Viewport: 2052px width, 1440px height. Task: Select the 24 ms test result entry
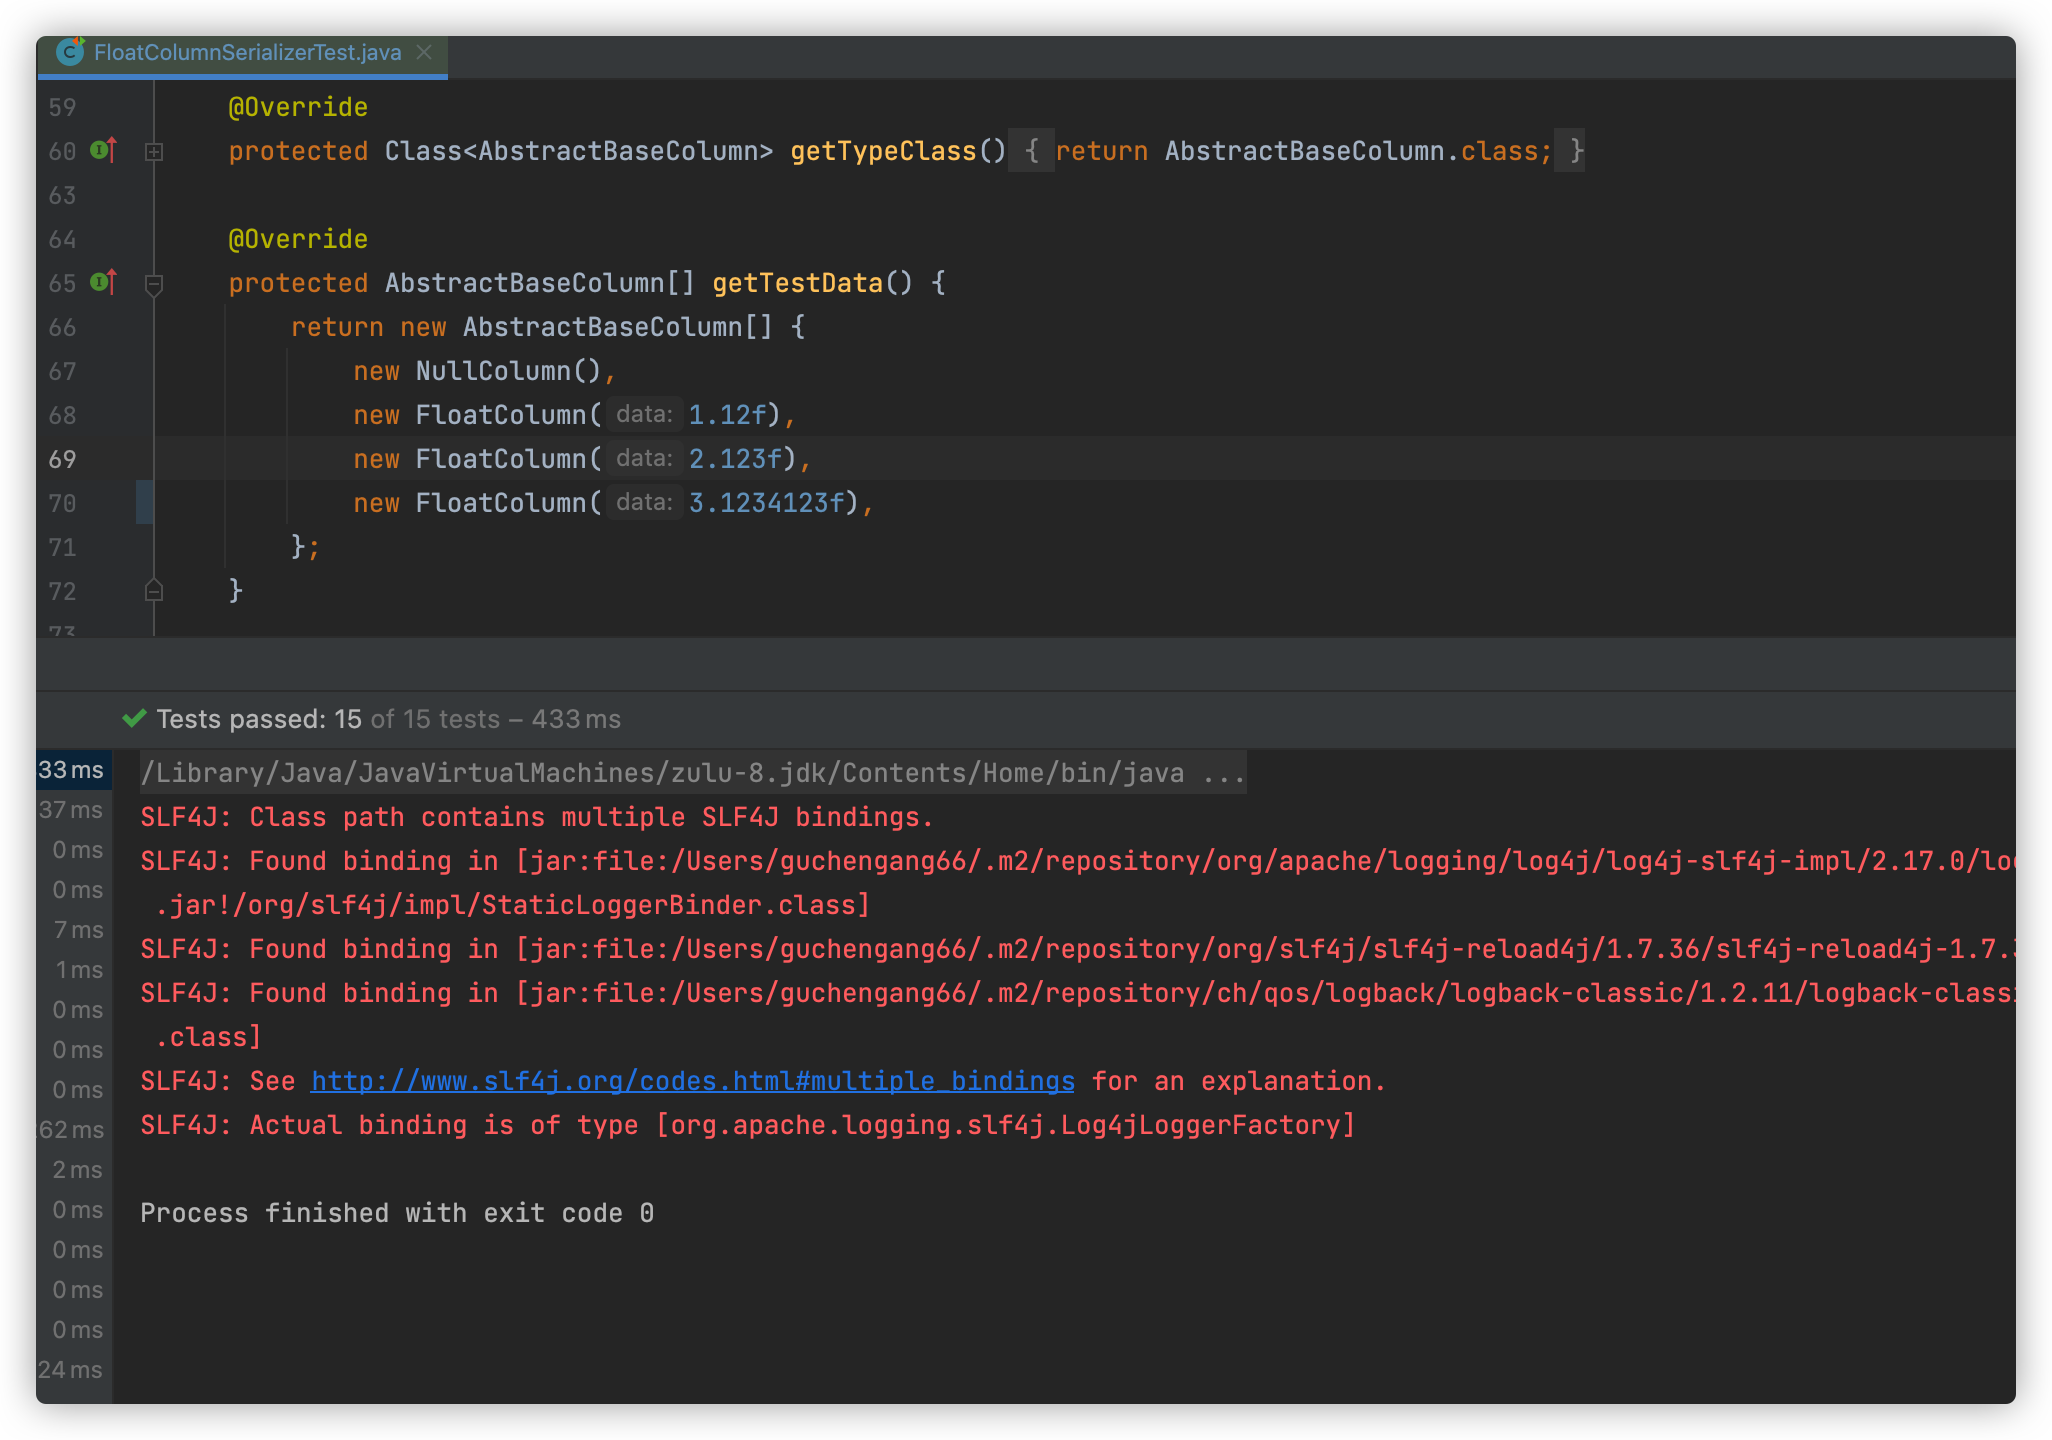point(72,1370)
